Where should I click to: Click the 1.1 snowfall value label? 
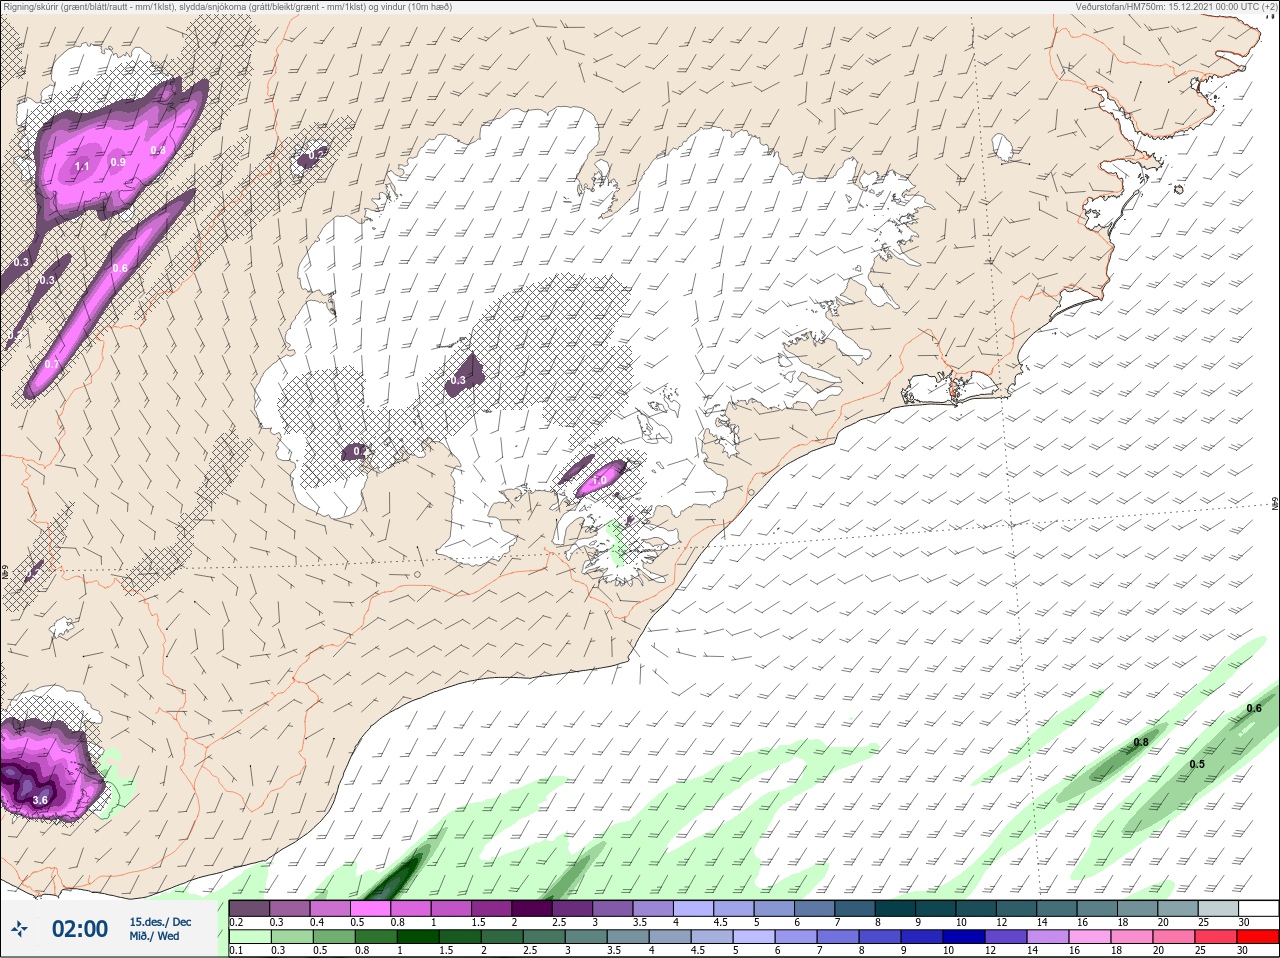click(x=82, y=166)
